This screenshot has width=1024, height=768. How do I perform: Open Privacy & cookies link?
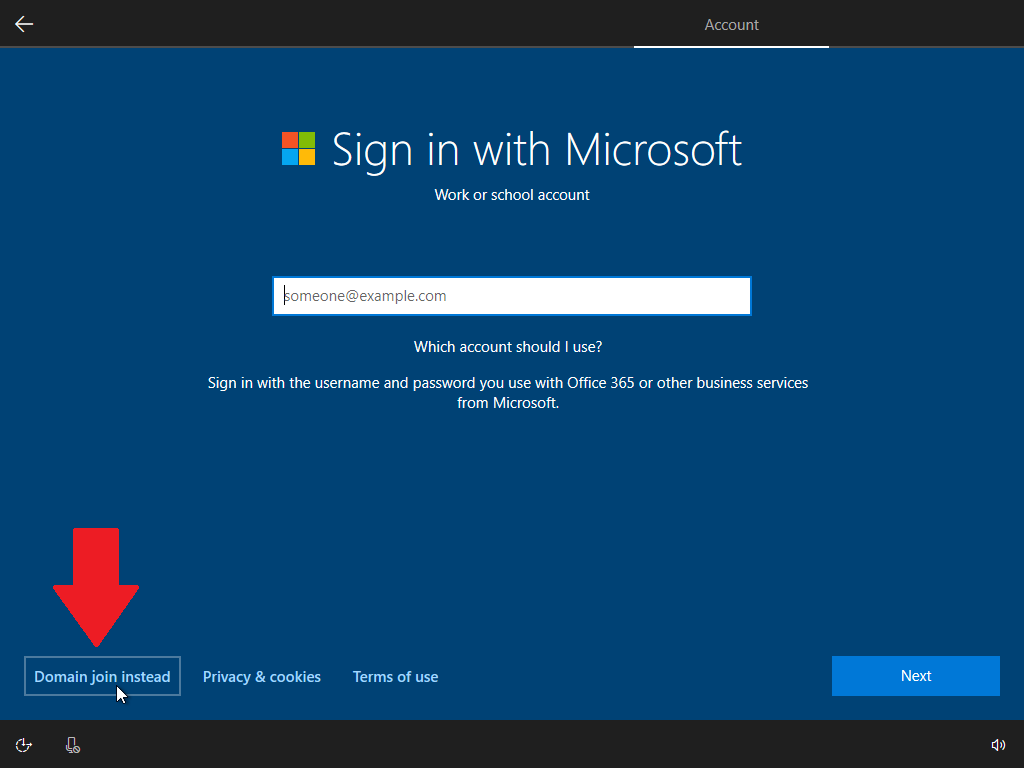click(x=261, y=677)
